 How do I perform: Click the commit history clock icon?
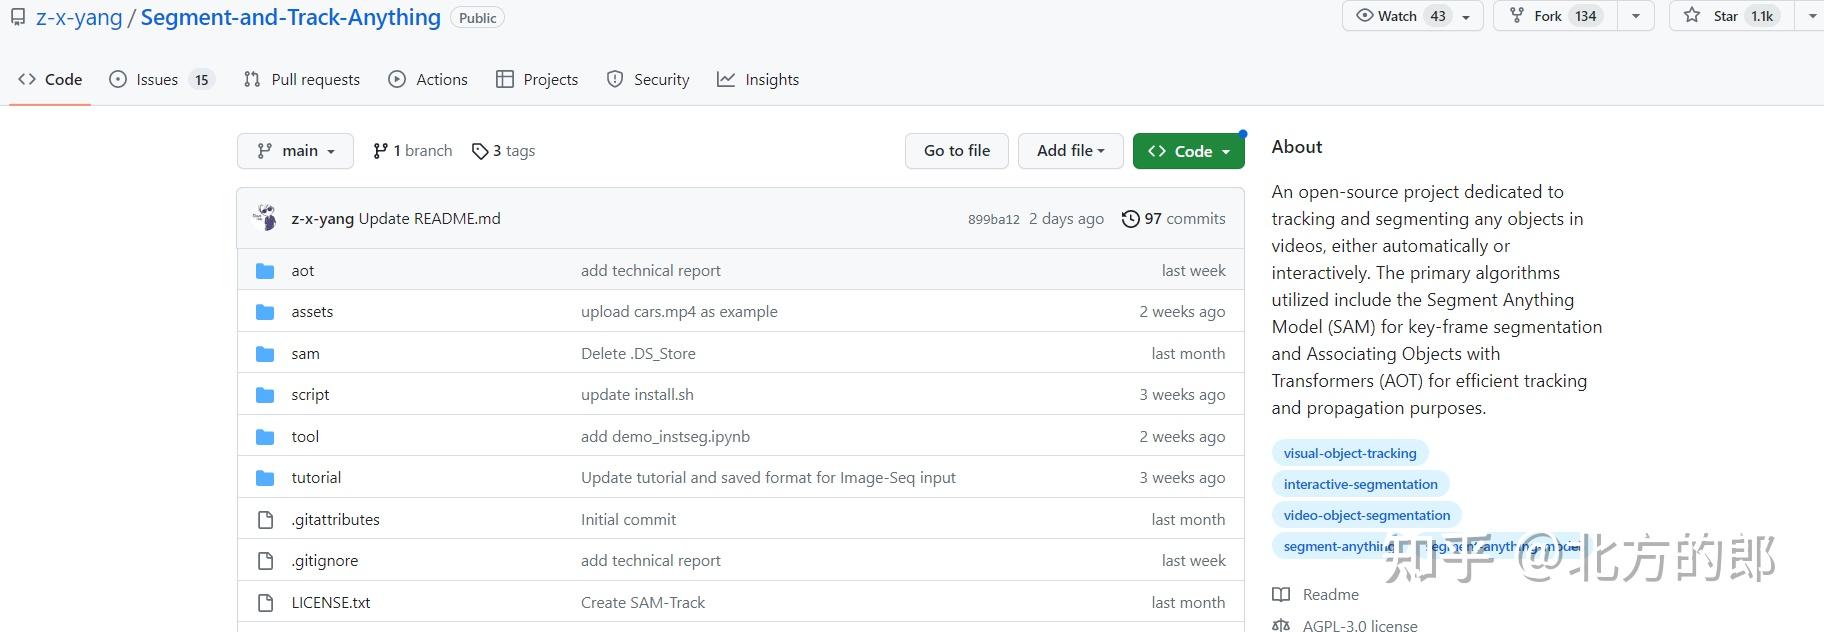click(x=1130, y=219)
